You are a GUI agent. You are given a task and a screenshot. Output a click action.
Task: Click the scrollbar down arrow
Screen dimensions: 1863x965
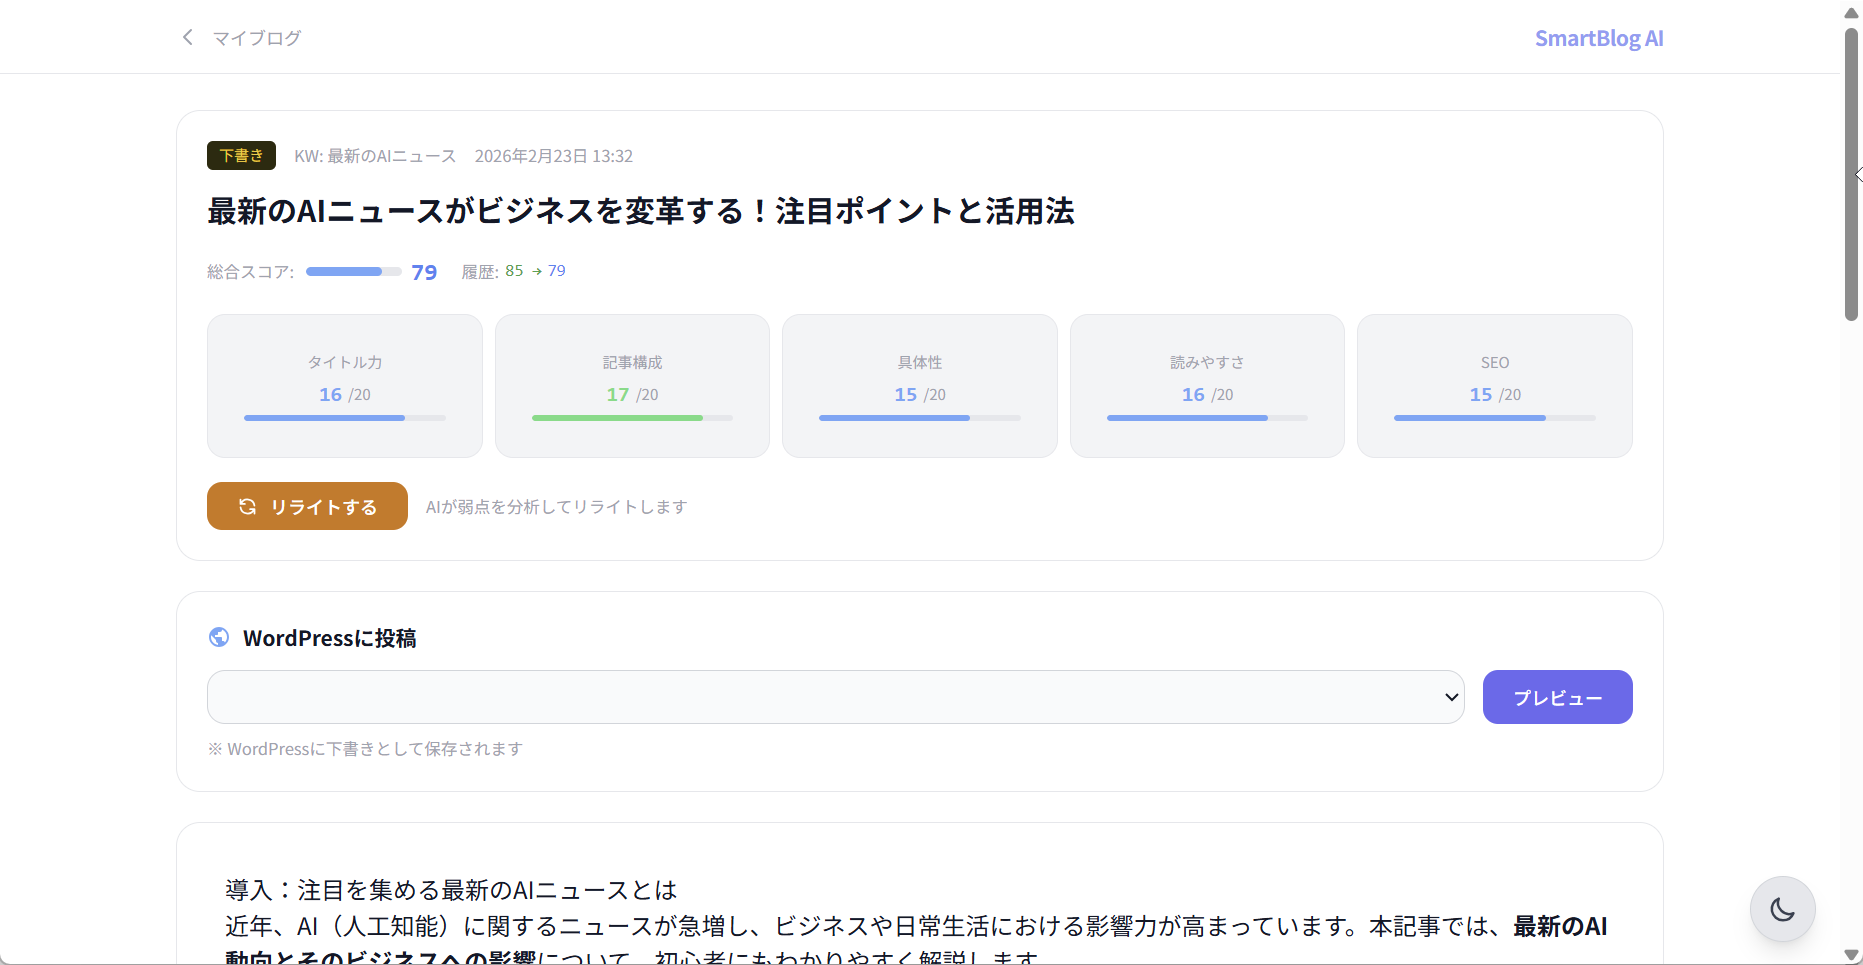coord(1851,955)
